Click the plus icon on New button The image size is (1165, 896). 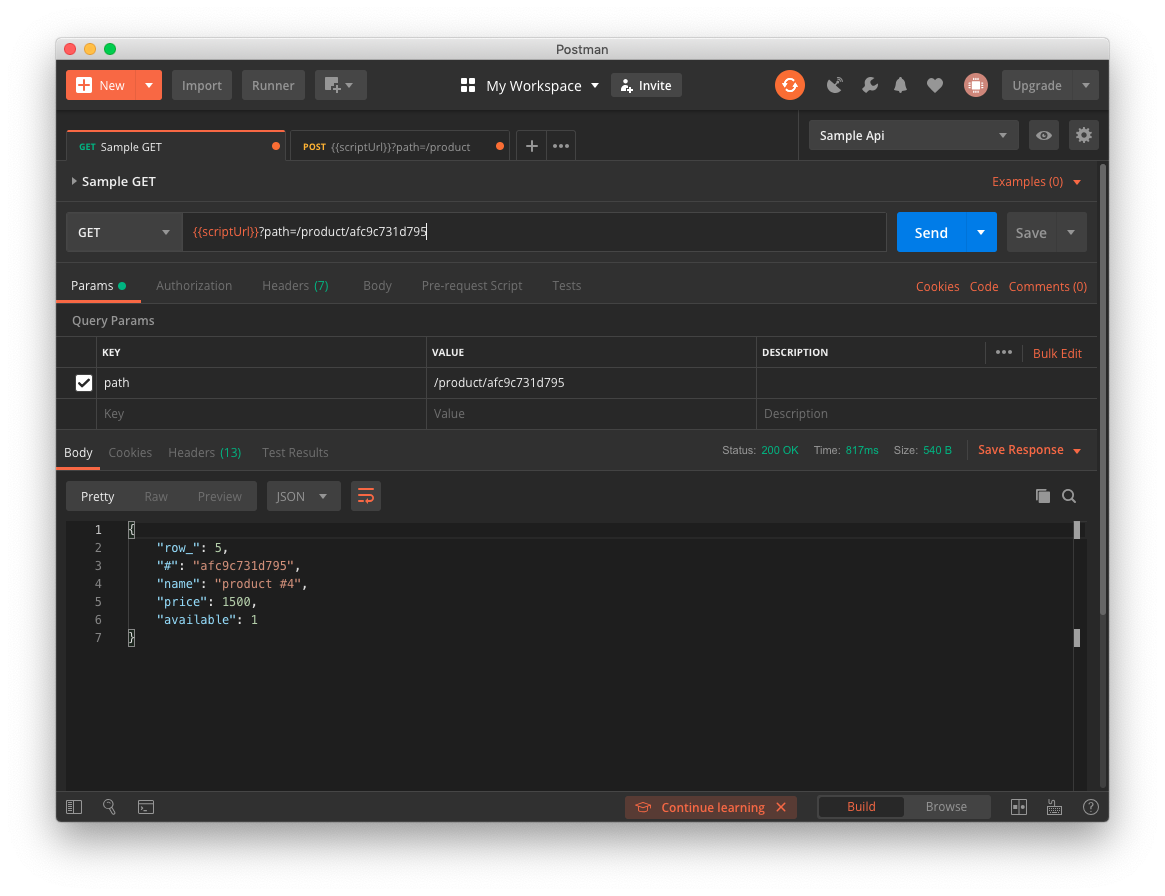pos(84,85)
